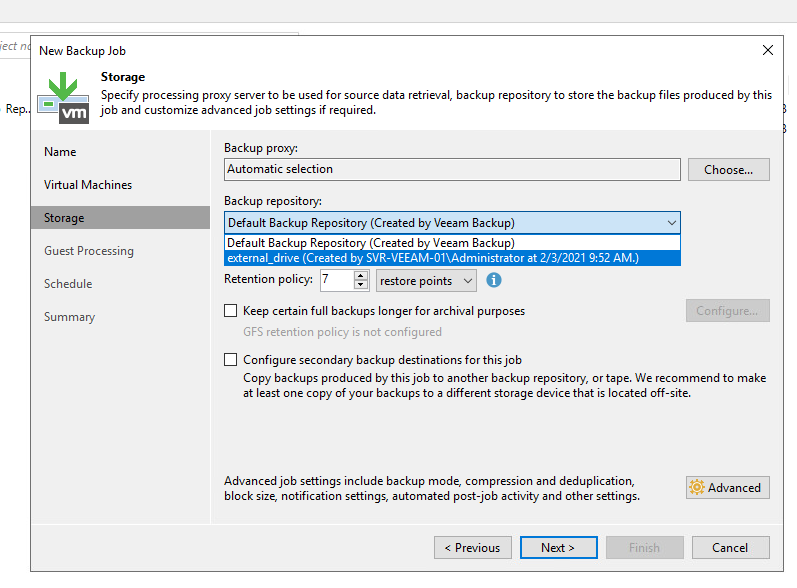
Task: Go to the Virtual Machines wizard step
Action: [88, 185]
